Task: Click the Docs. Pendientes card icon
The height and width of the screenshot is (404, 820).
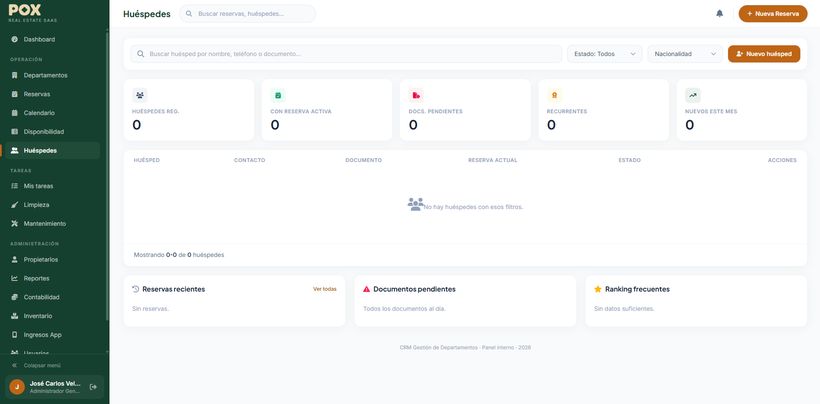Action: [416, 95]
